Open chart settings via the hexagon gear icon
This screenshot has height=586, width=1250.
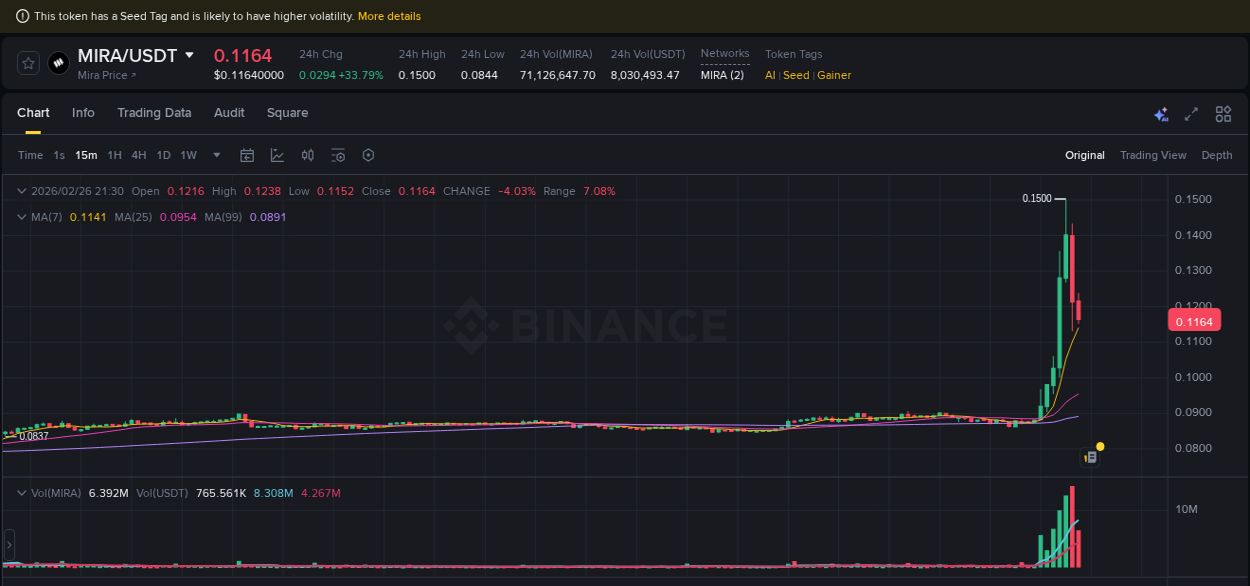click(x=368, y=155)
